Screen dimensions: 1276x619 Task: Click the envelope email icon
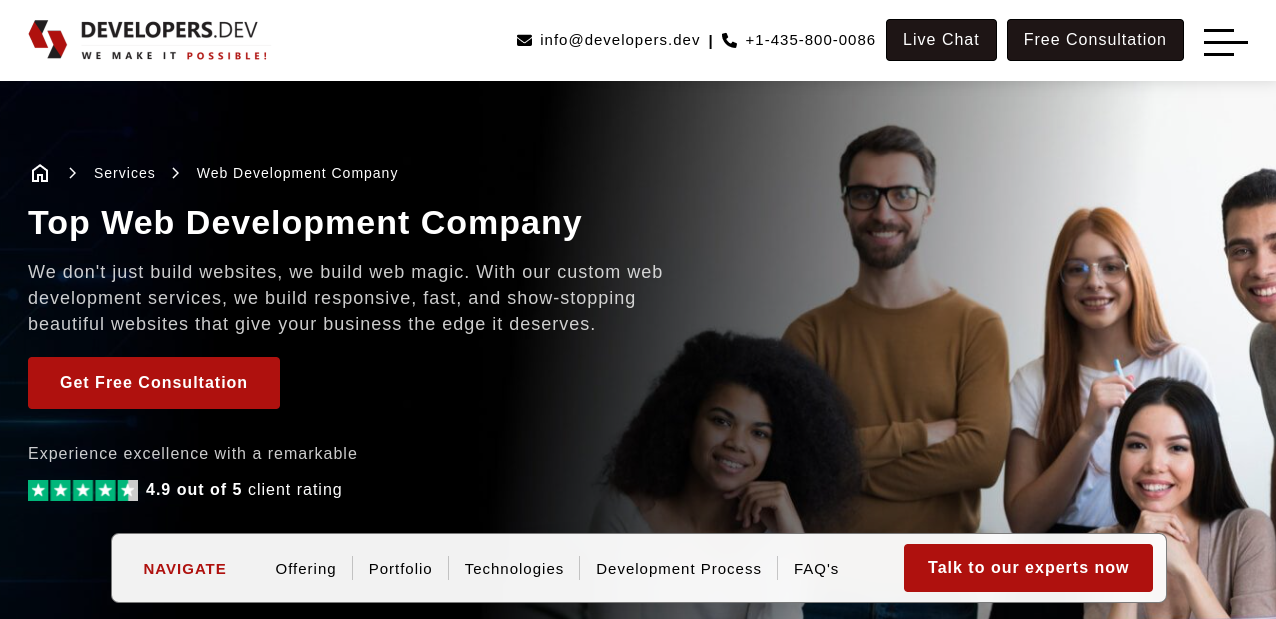524,40
